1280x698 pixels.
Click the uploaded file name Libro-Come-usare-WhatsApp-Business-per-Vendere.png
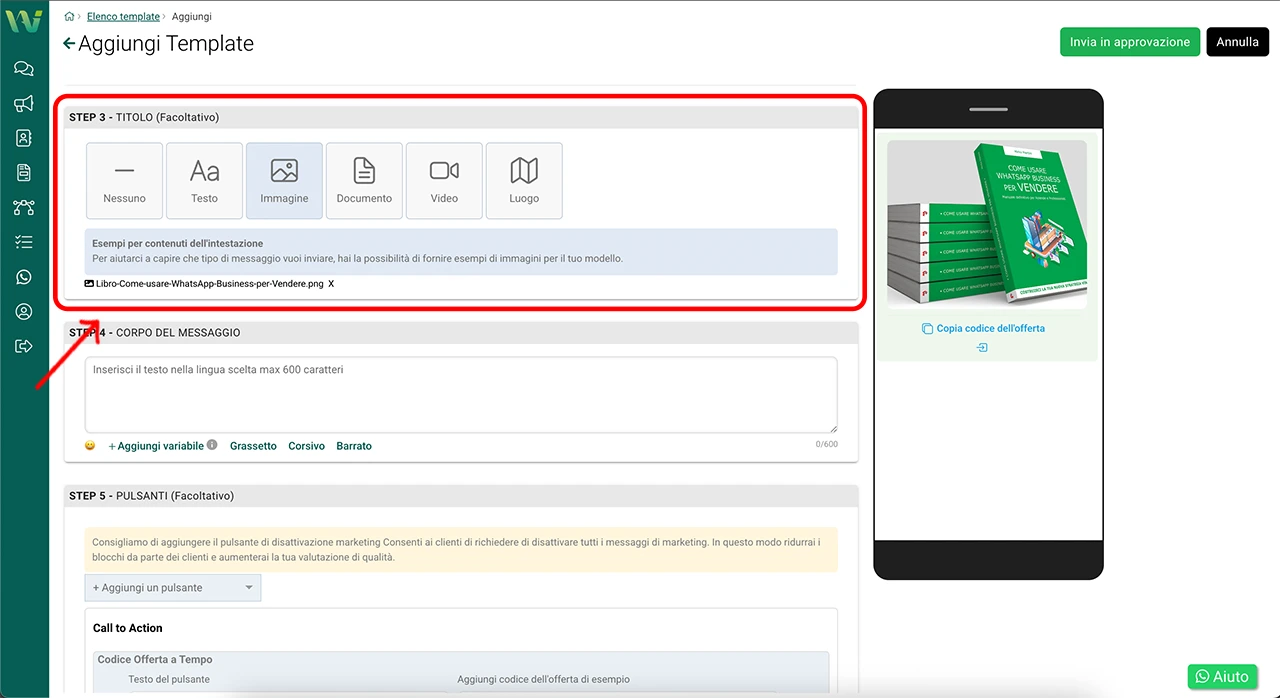click(x=210, y=284)
